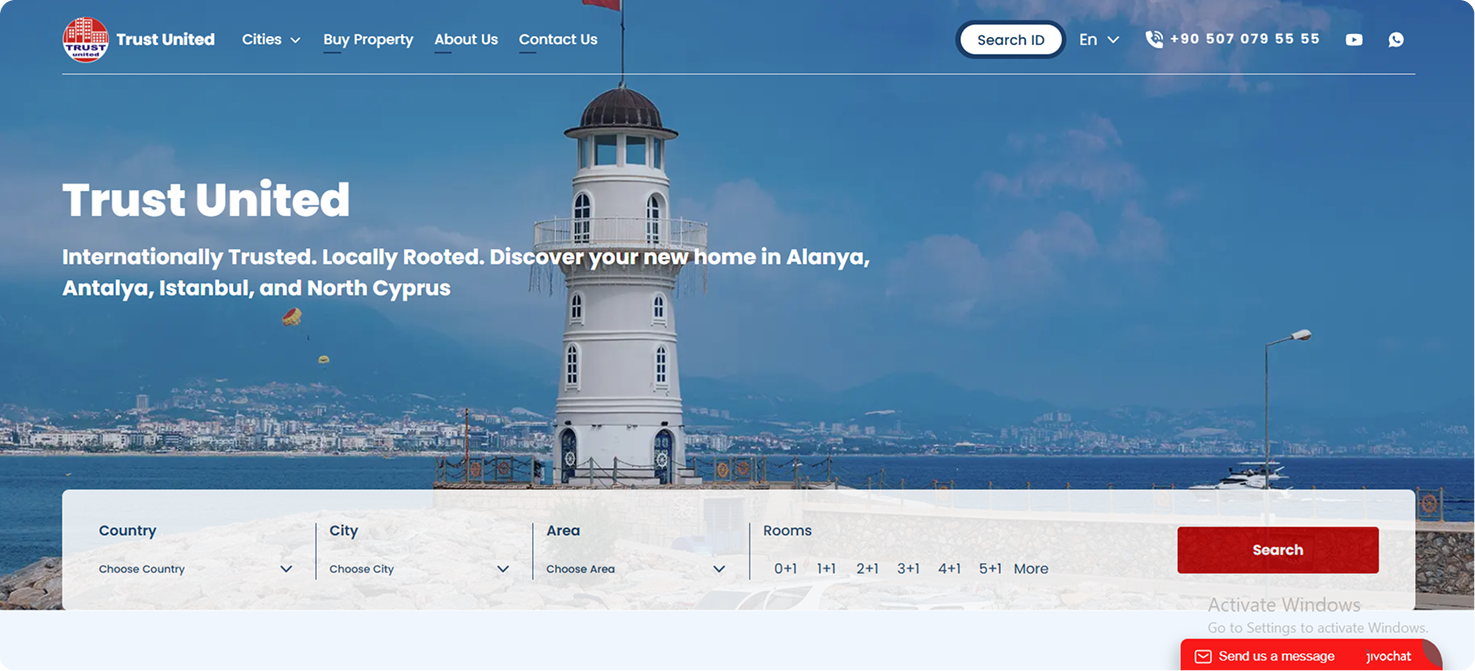Select the 4+1 rooms option
This screenshot has height=671, width=1475.
coord(949,569)
